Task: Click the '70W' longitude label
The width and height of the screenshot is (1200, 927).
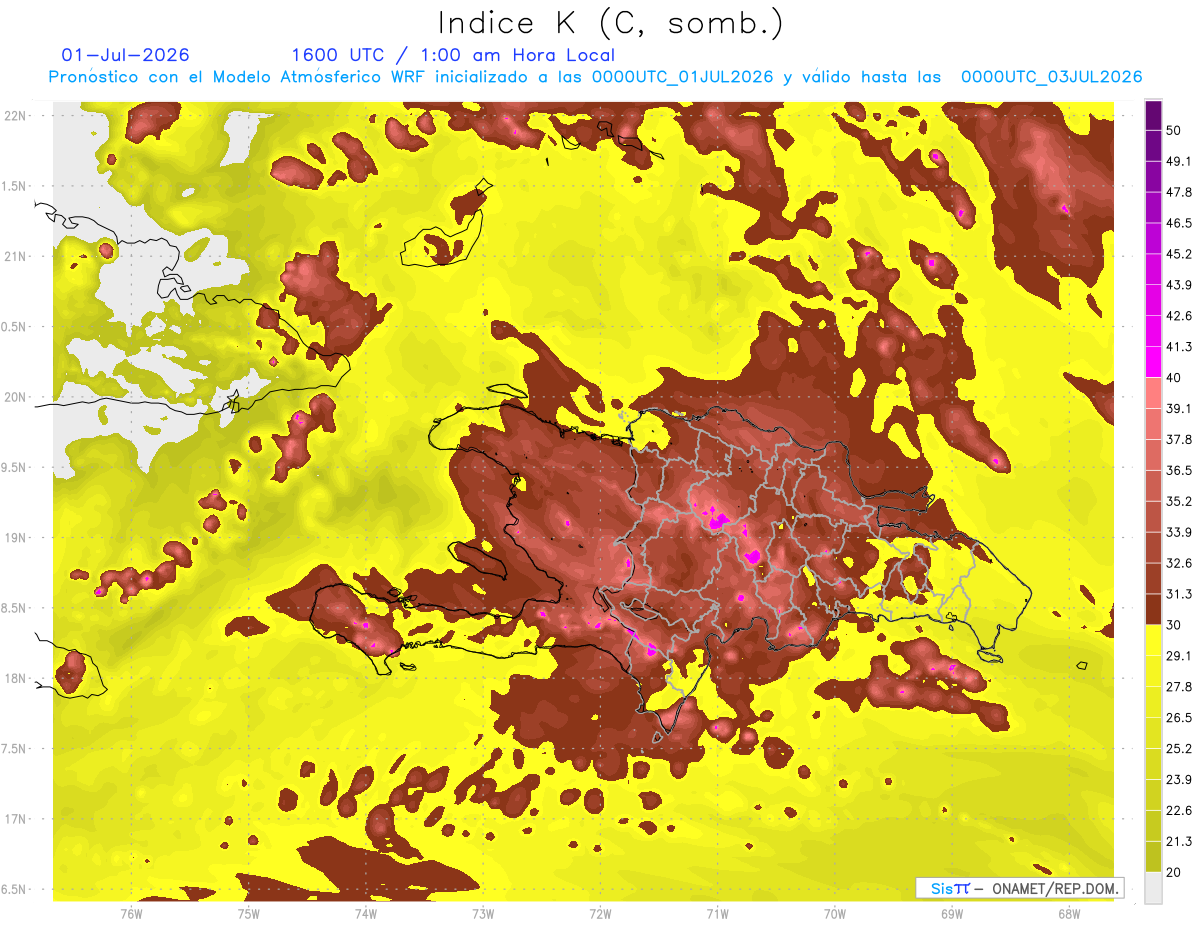Action: click(x=835, y=913)
